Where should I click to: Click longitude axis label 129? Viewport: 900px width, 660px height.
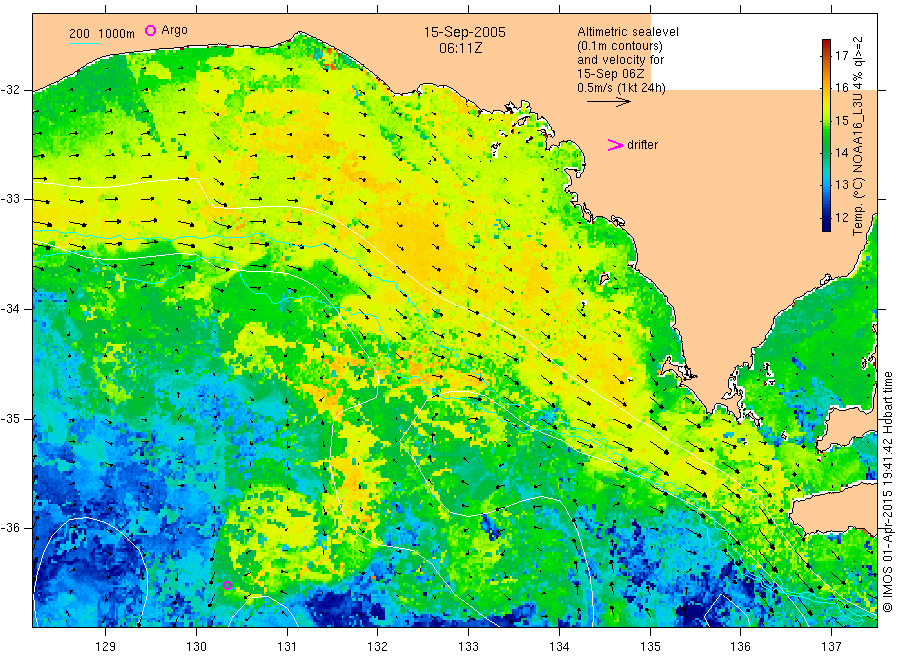(x=106, y=647)
